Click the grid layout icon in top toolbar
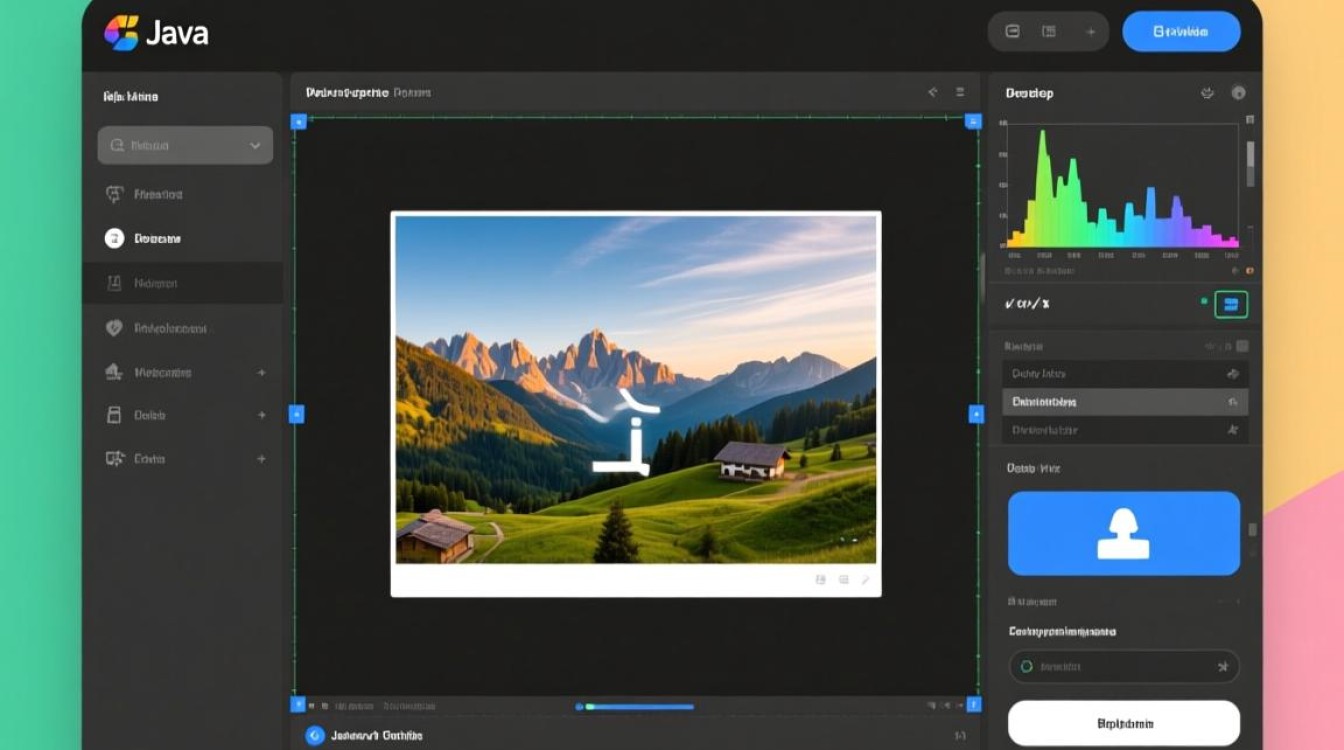The width and height of the screenshot is (1344, 750). point(1048,32)
